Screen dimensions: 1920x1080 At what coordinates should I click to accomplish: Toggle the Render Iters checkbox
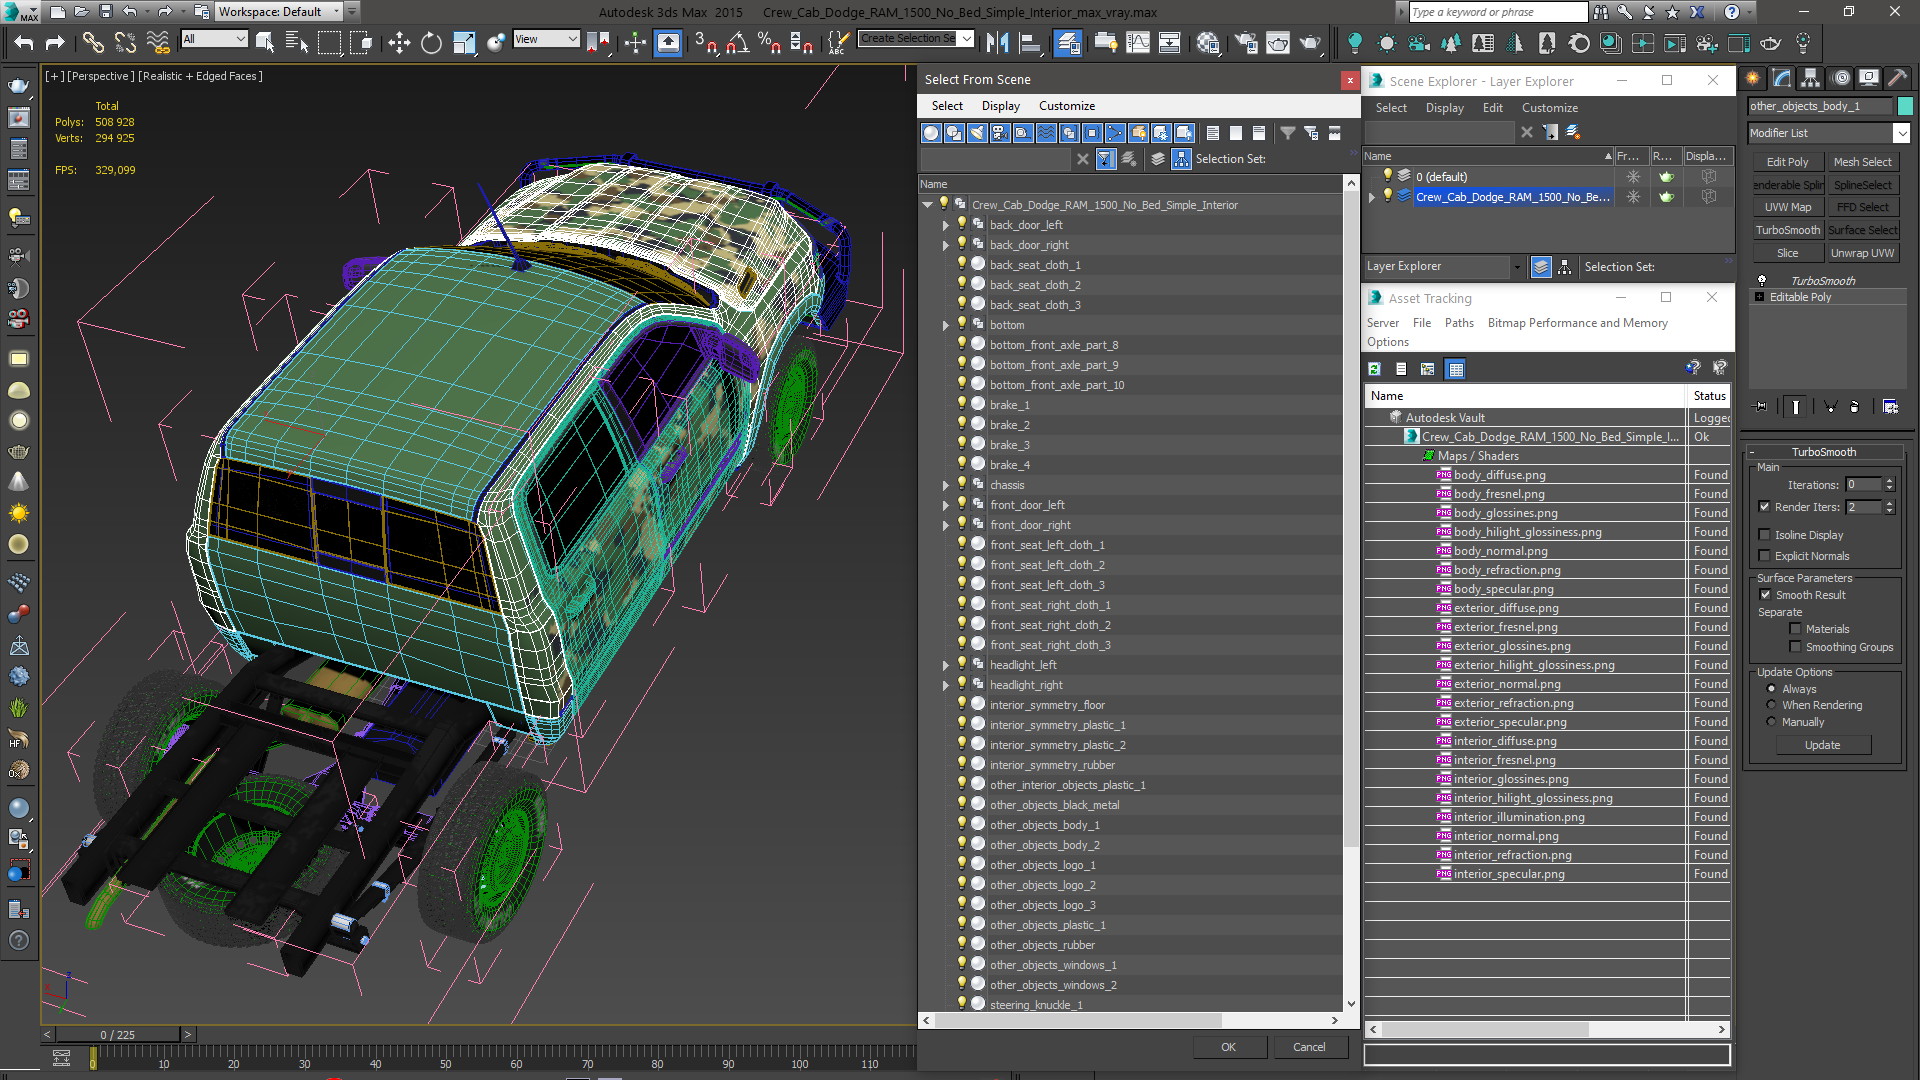(x=1765, y=507)
